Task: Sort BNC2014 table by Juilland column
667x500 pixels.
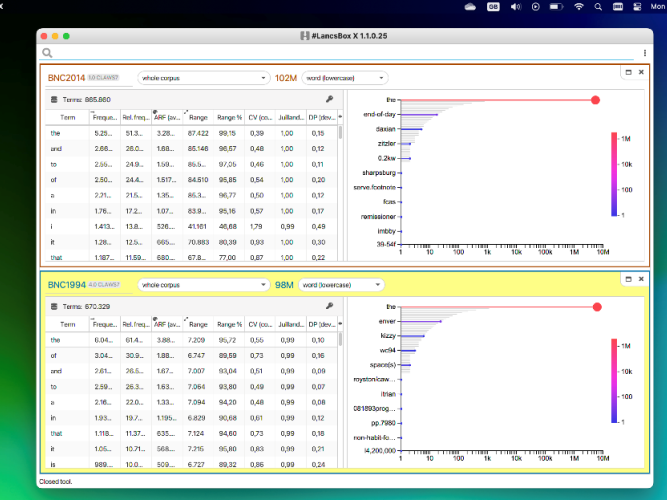Action: (291, 117)
